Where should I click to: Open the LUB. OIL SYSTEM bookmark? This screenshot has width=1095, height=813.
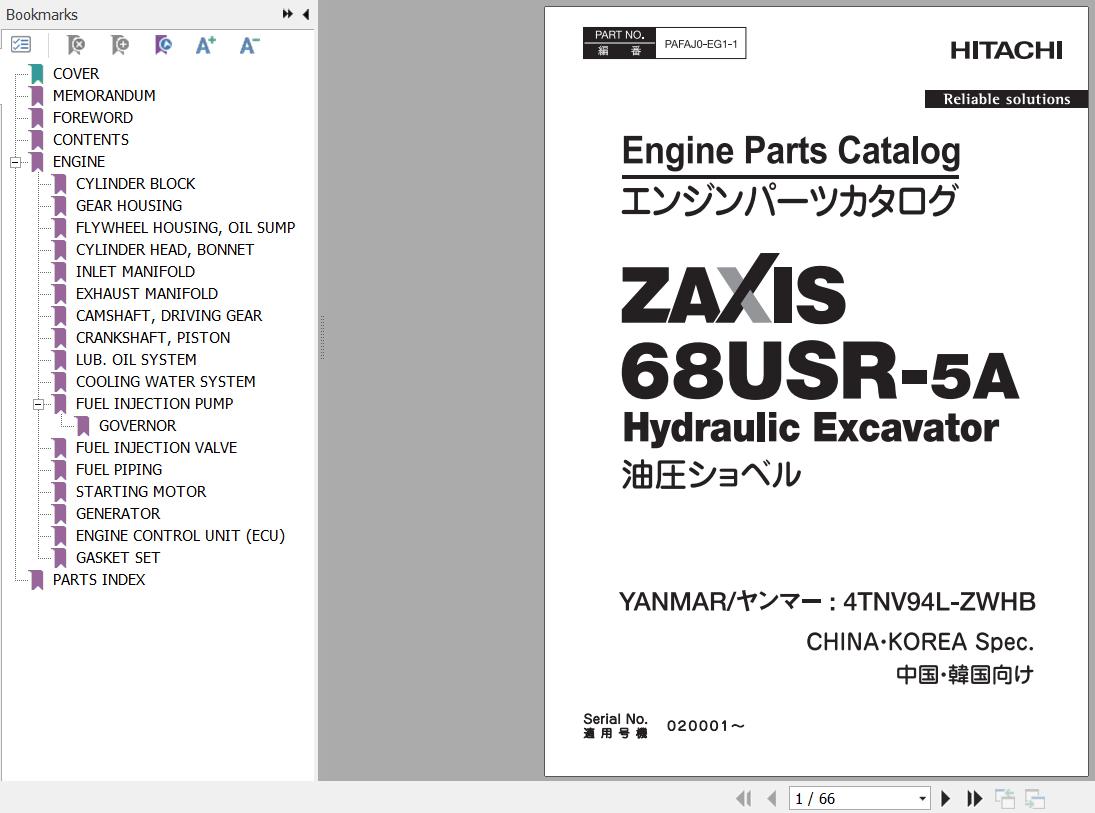click(136, 360)
